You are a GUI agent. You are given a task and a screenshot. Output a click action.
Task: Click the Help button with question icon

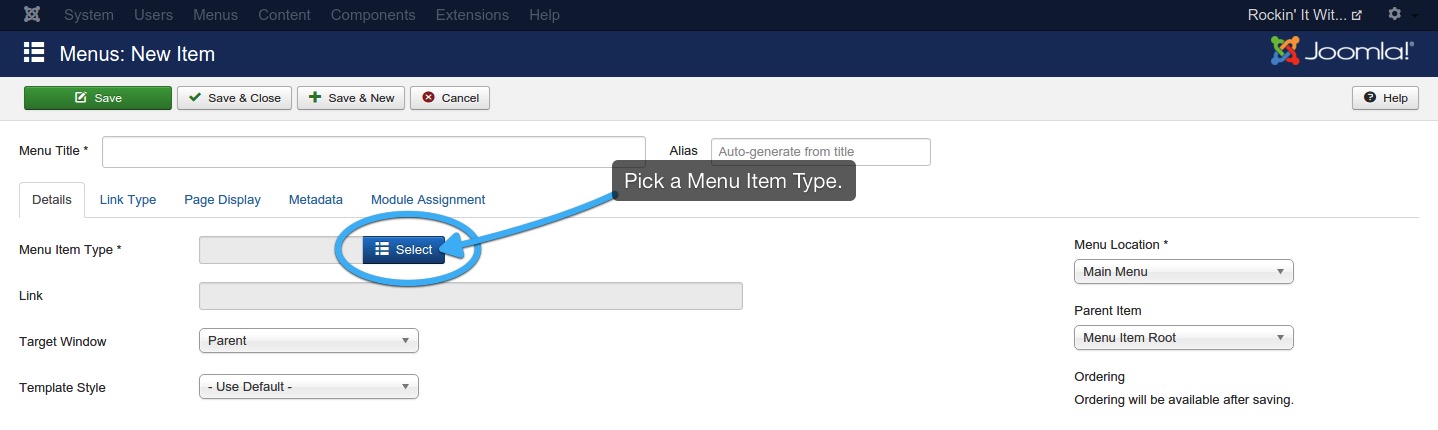tap(1385, 98)
